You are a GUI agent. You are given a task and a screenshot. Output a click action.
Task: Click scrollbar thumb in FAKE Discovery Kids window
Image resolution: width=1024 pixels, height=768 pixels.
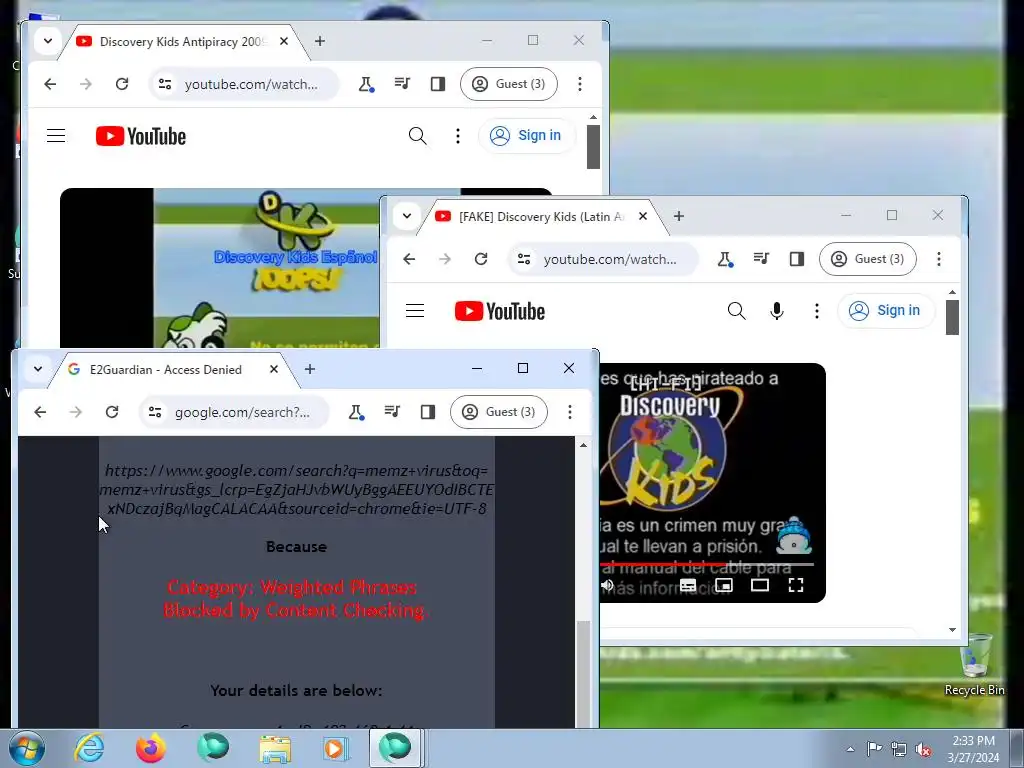[952, 318]
